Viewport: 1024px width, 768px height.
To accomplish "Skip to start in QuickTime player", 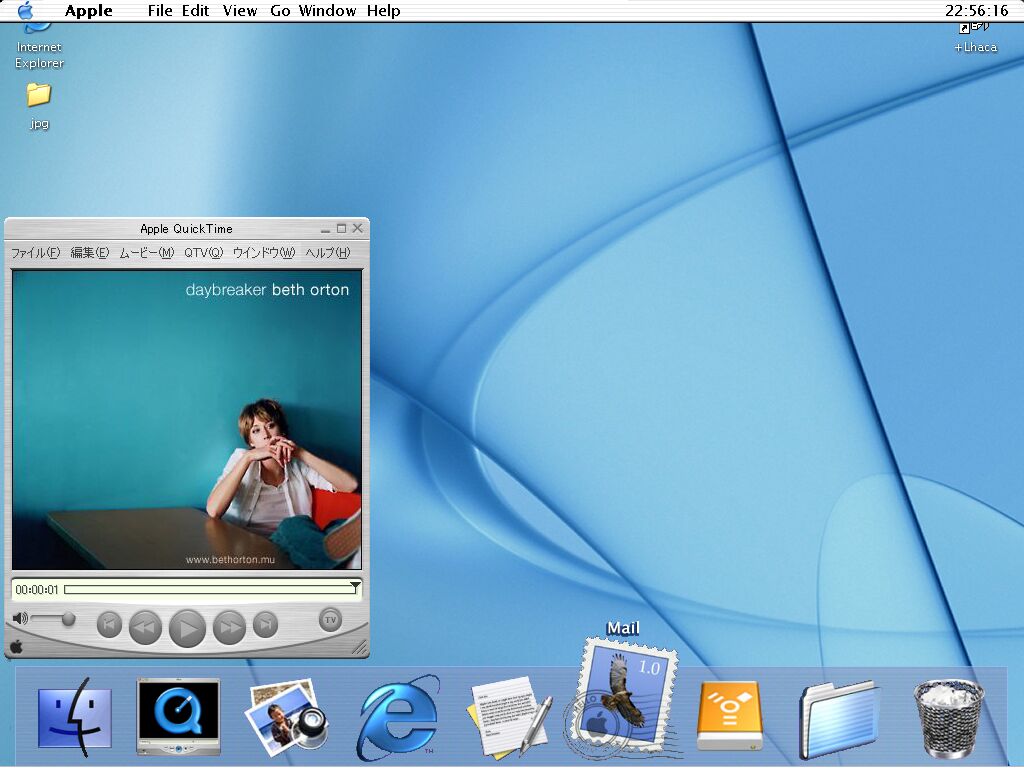I will tap(109, 625).
